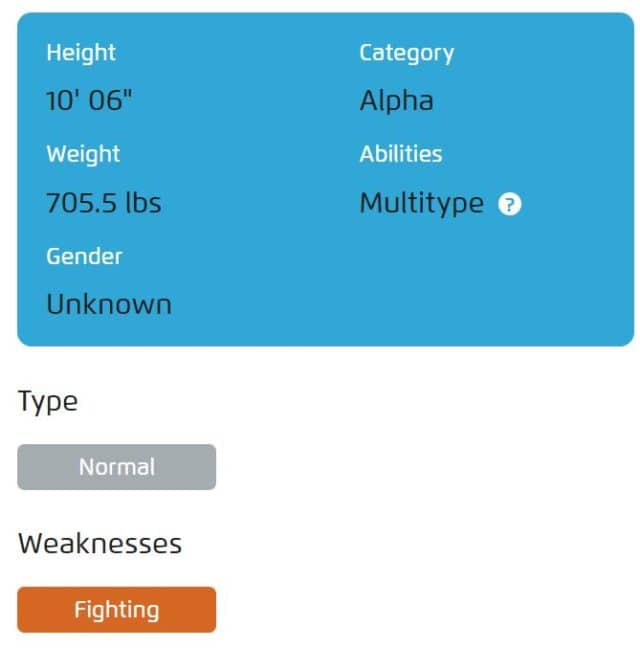Select the Normal type badge

(x=116, y=467)
